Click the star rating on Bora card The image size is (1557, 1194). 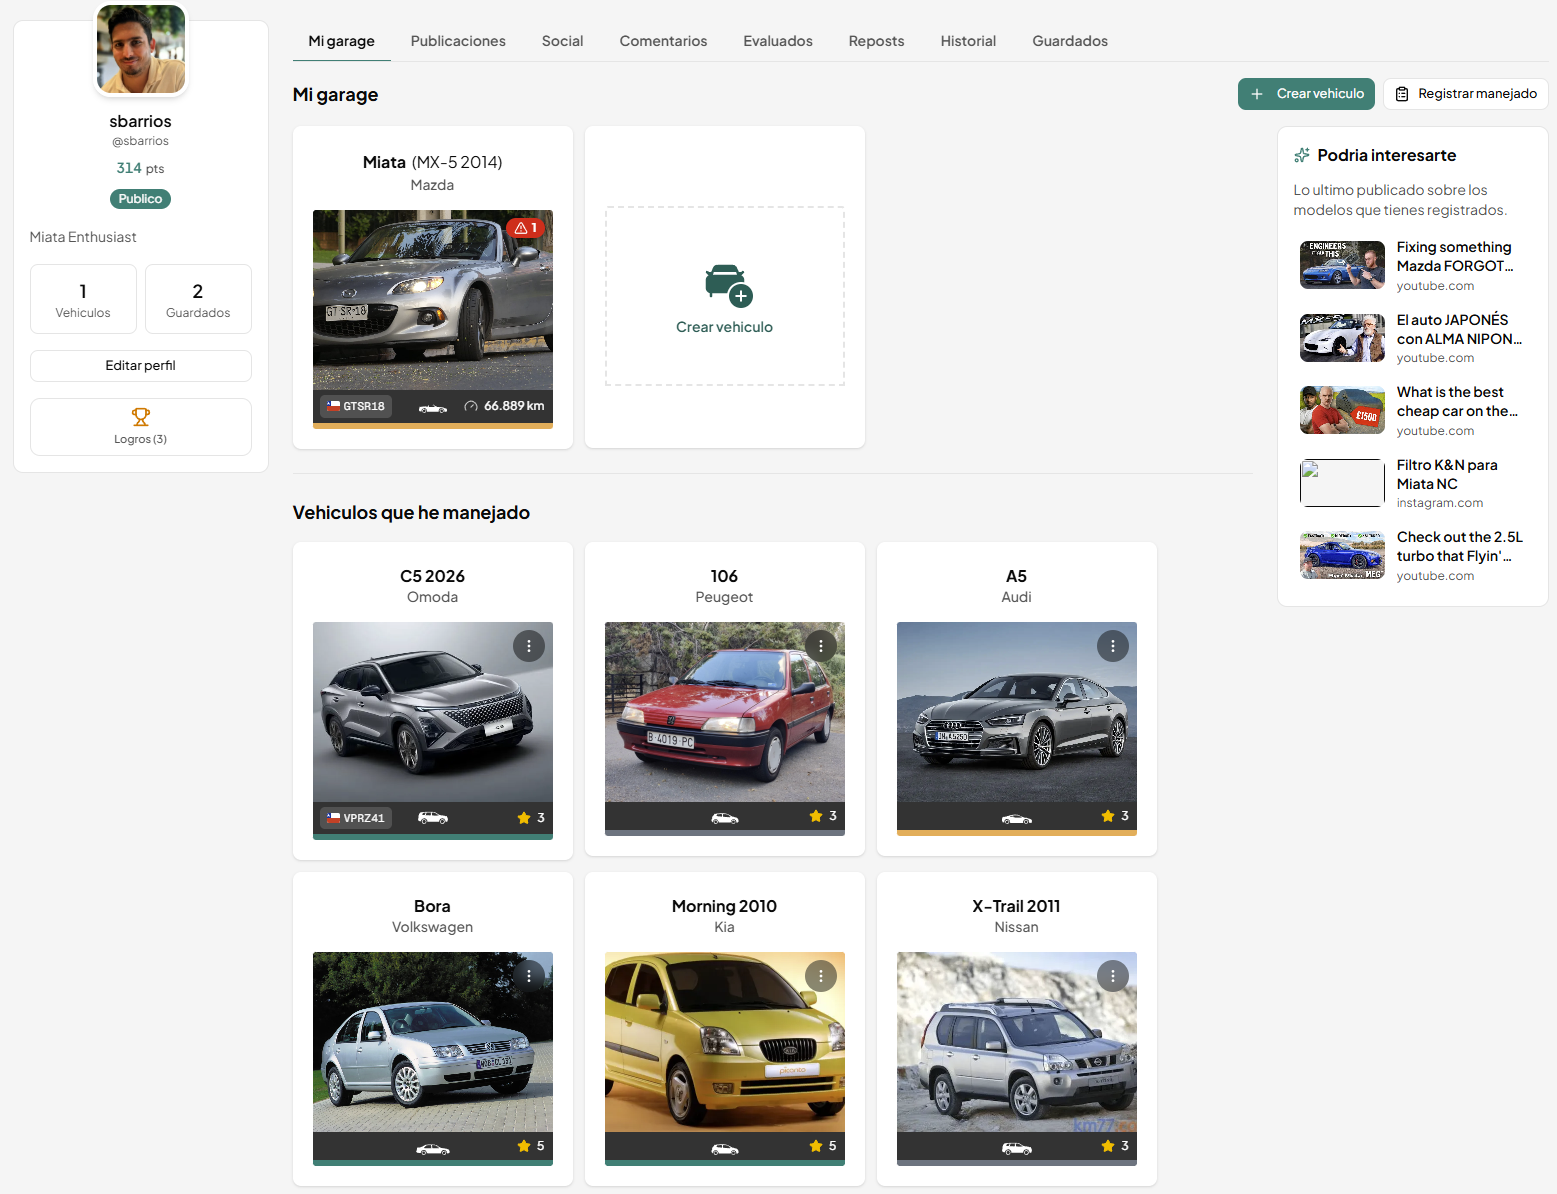coord(531,1146)
